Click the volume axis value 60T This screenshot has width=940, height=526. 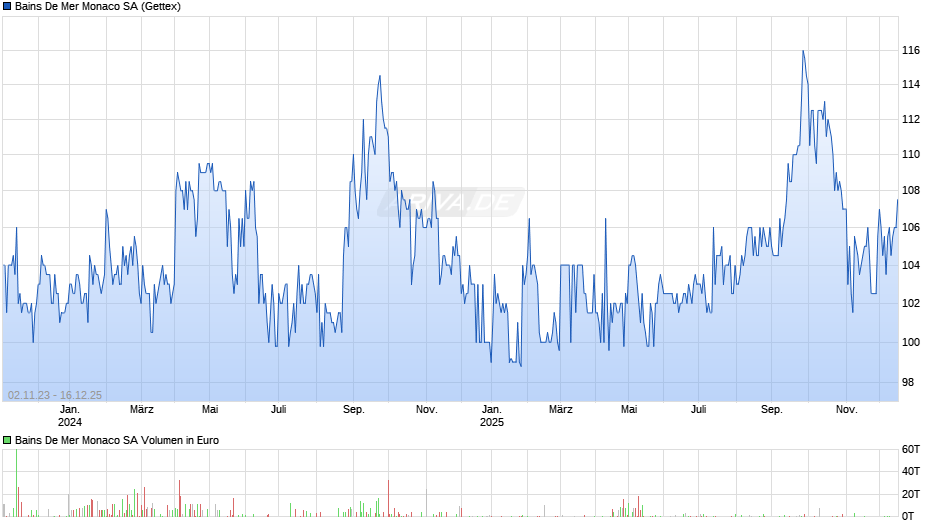tap(911, 449)
